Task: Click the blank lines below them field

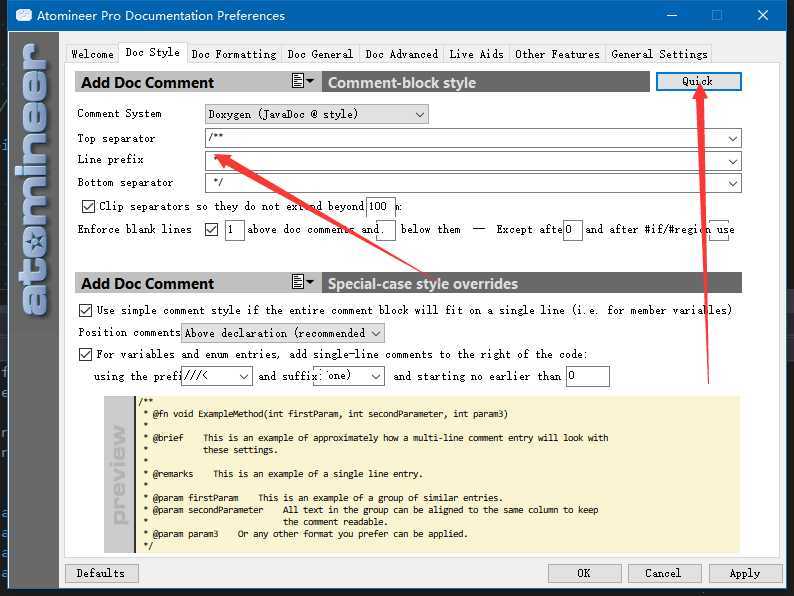Action: pos(386,230)
